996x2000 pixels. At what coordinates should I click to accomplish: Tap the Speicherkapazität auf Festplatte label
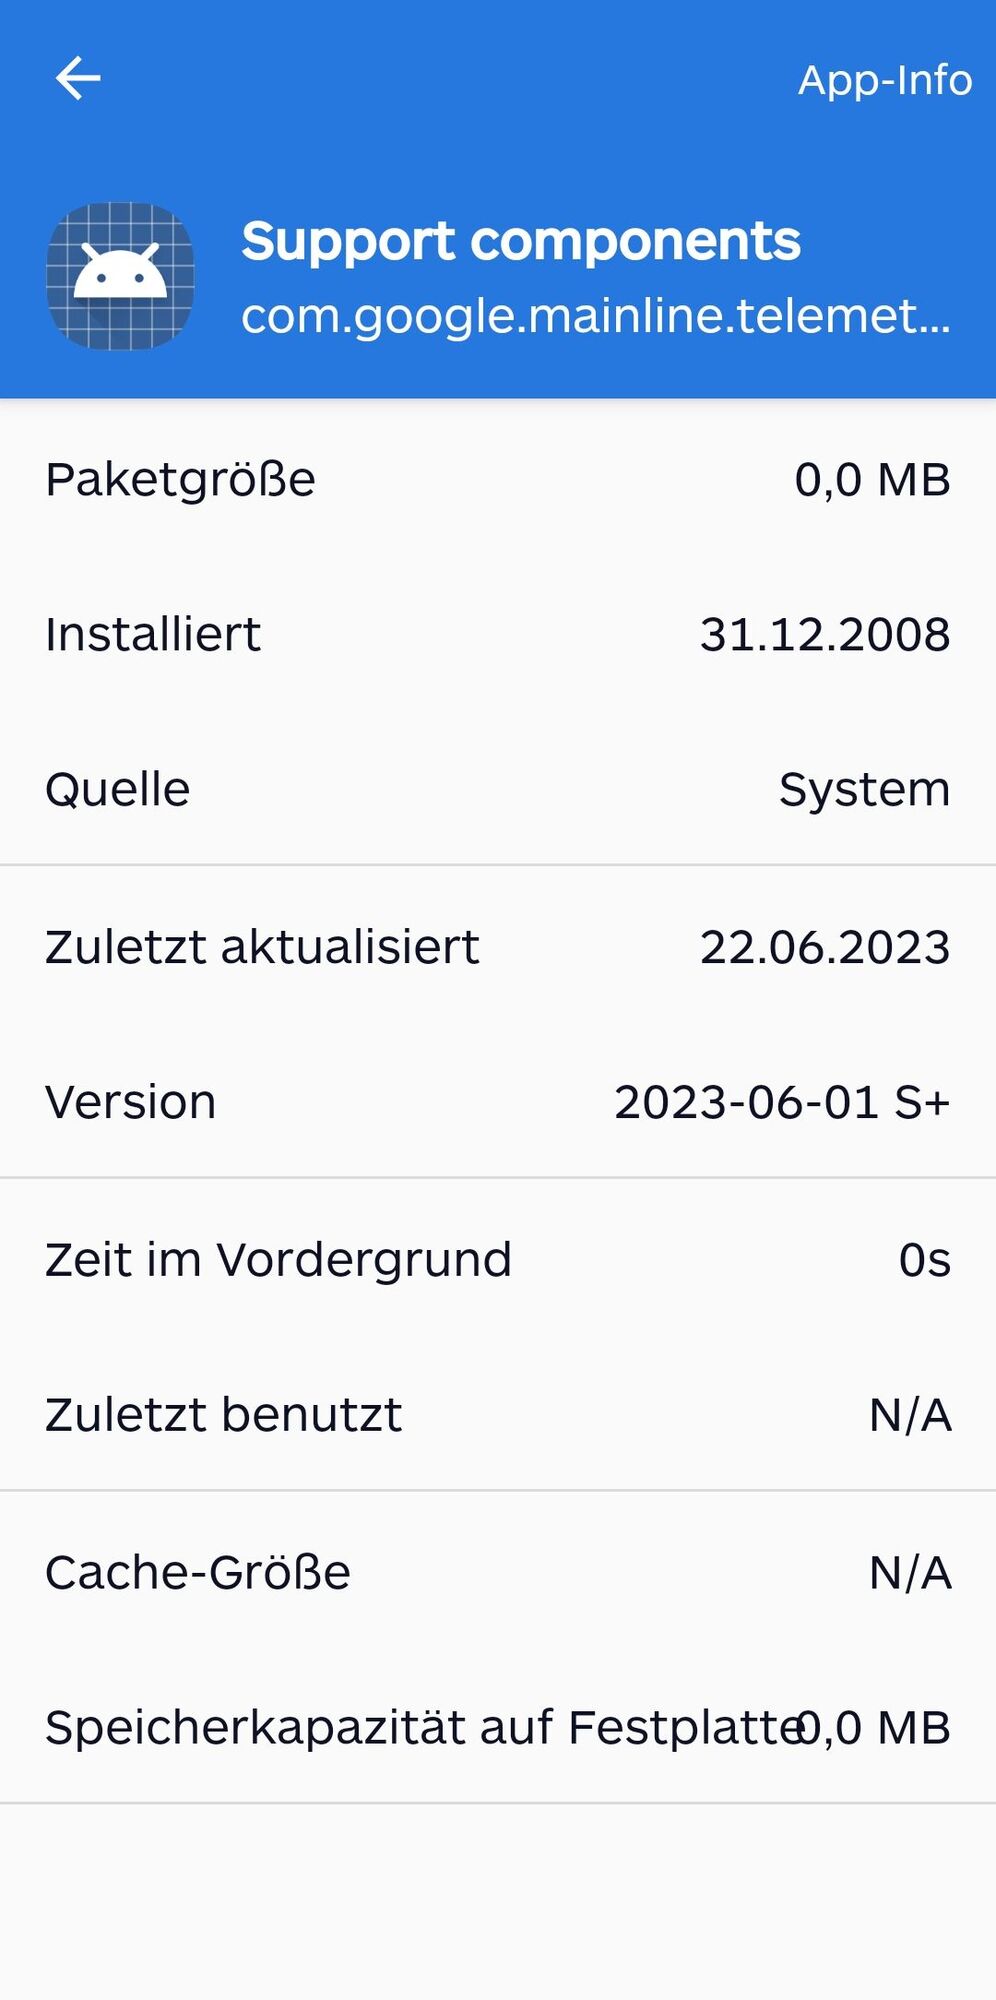pos(420,1727)
